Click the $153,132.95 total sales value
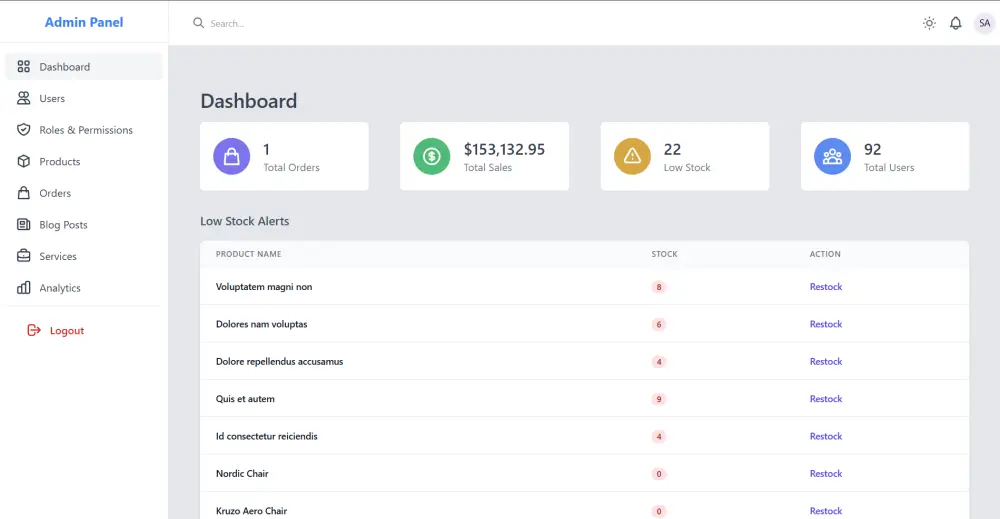 pyautogui.click(x=504, y=149)
